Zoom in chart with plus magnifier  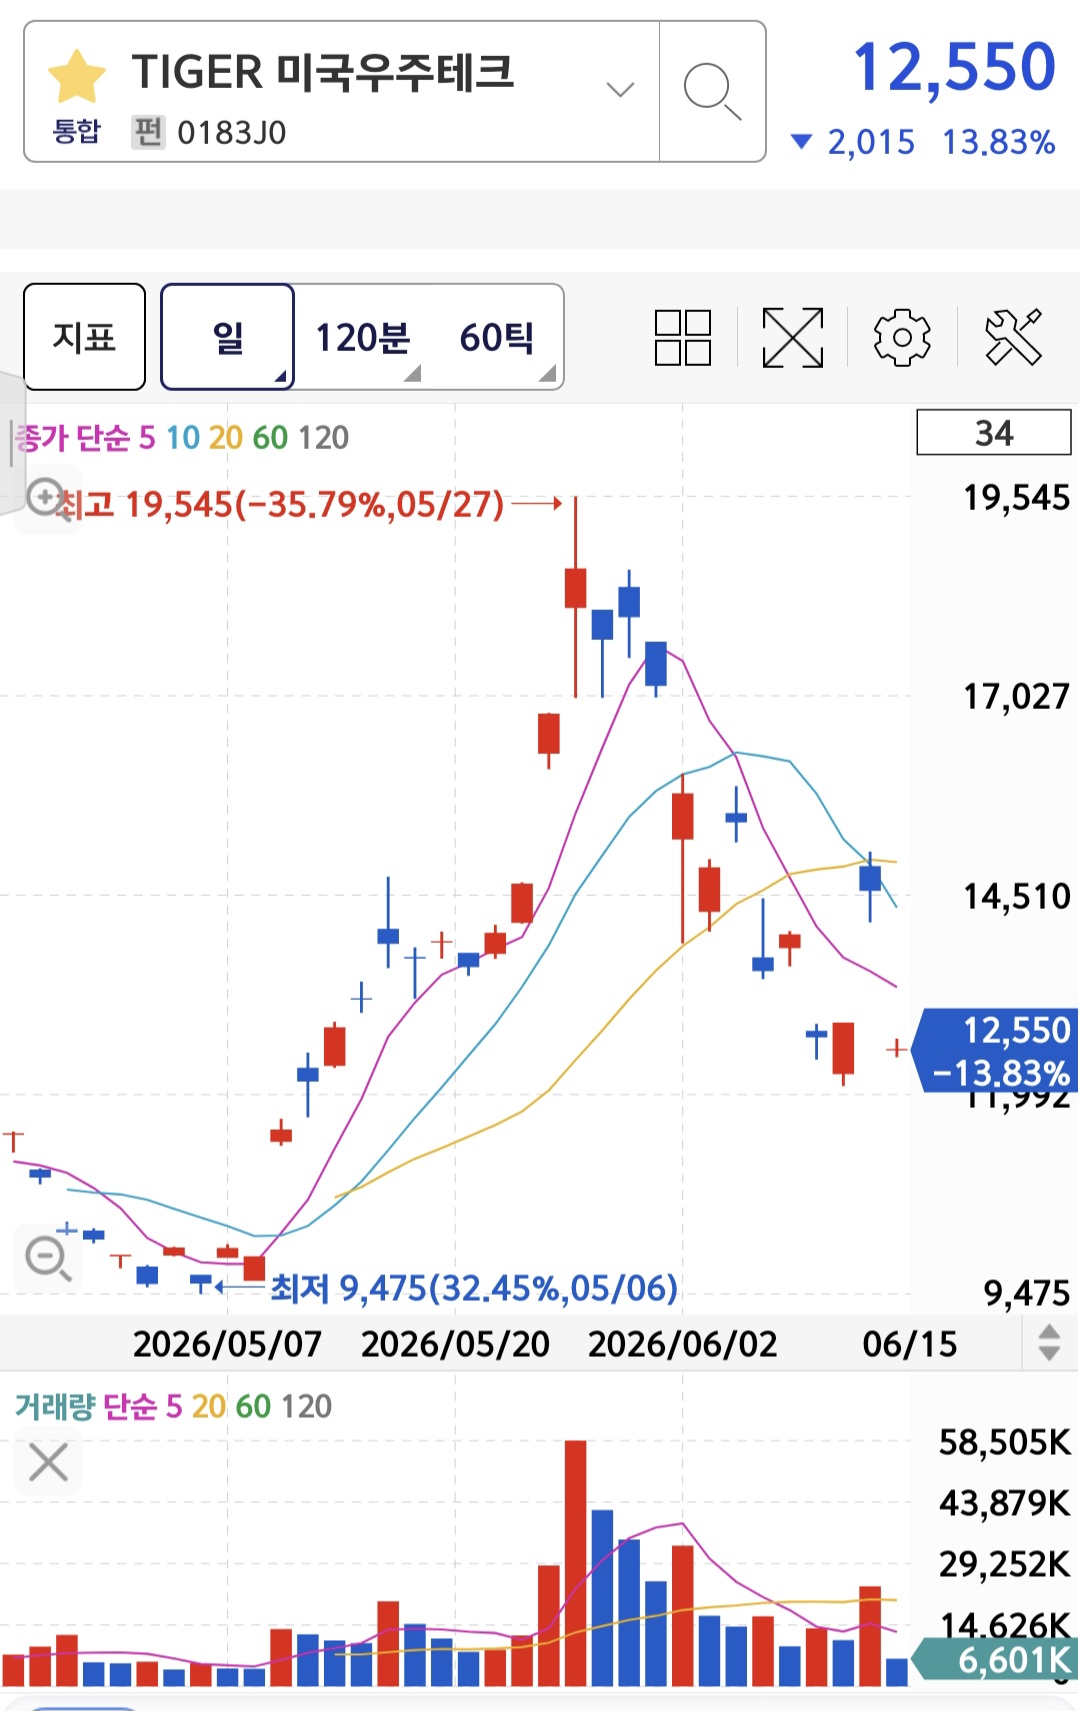point(46,497)
